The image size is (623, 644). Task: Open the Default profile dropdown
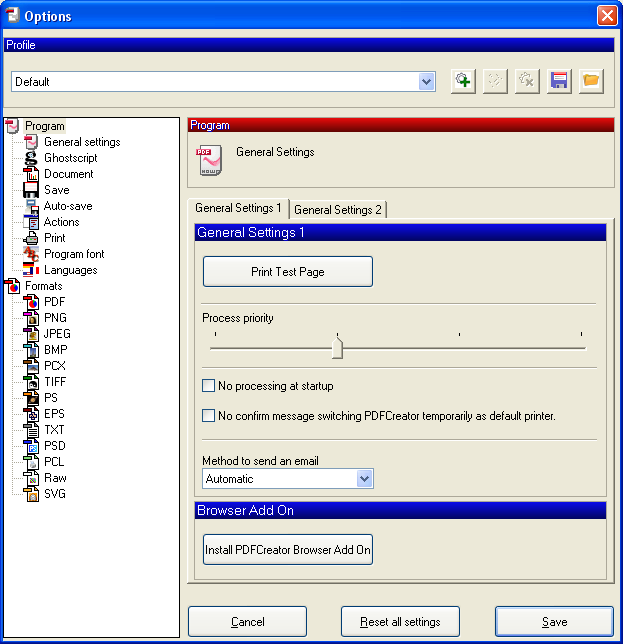(x=427, y=81)
